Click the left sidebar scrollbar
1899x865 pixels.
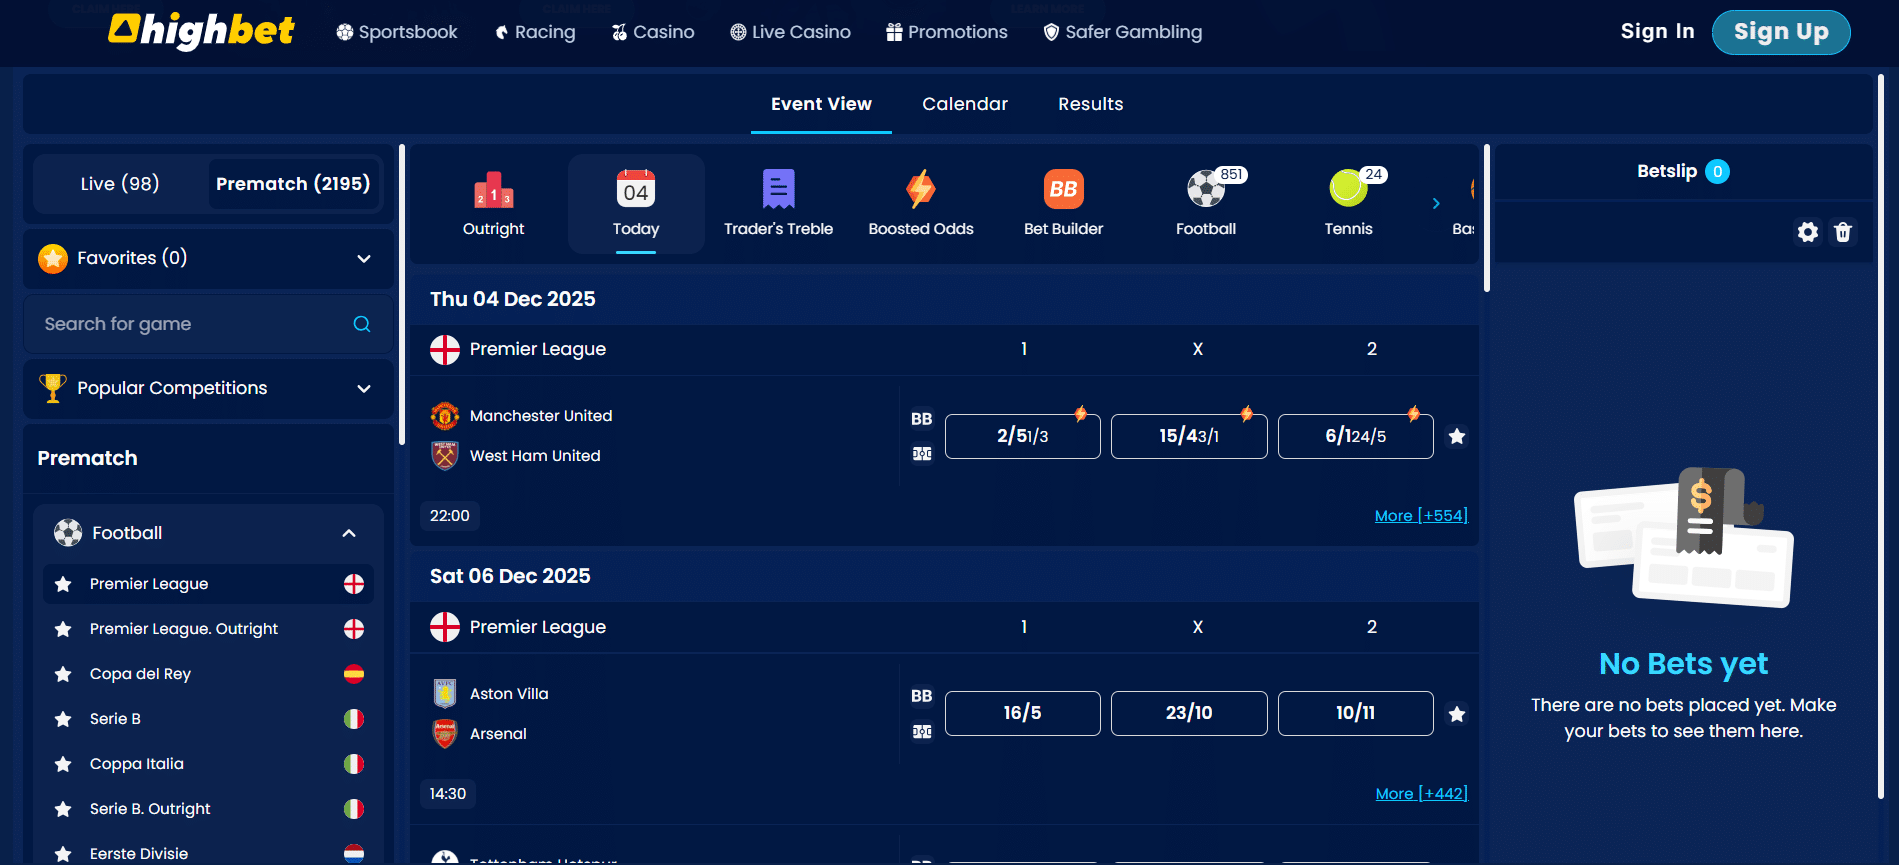click(402, 295)
